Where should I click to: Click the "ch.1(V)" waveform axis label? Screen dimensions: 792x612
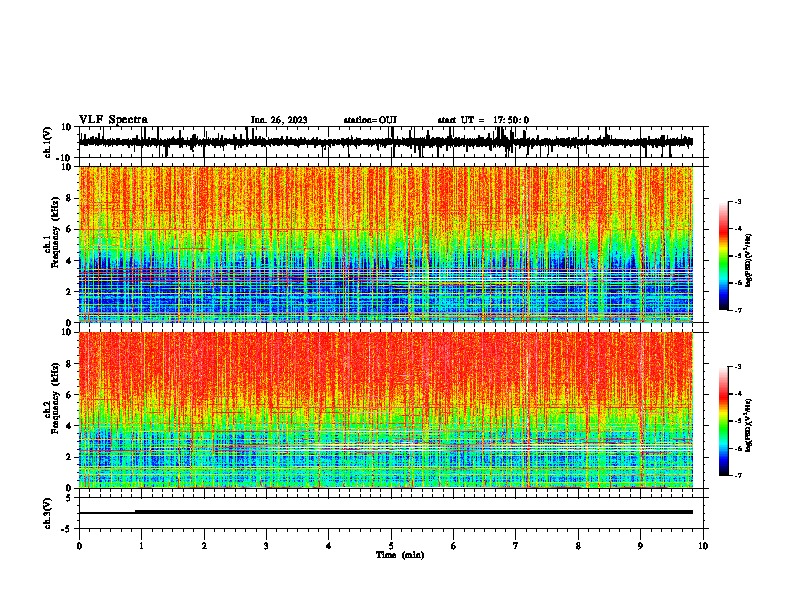coord(48,142)
